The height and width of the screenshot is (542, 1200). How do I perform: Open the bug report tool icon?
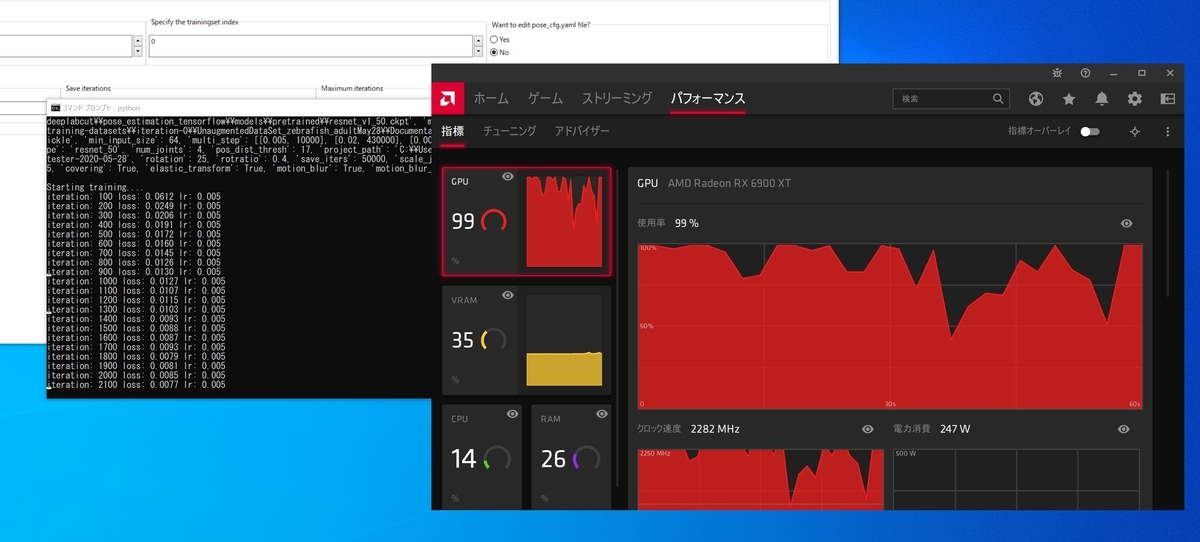(1057, 73)
